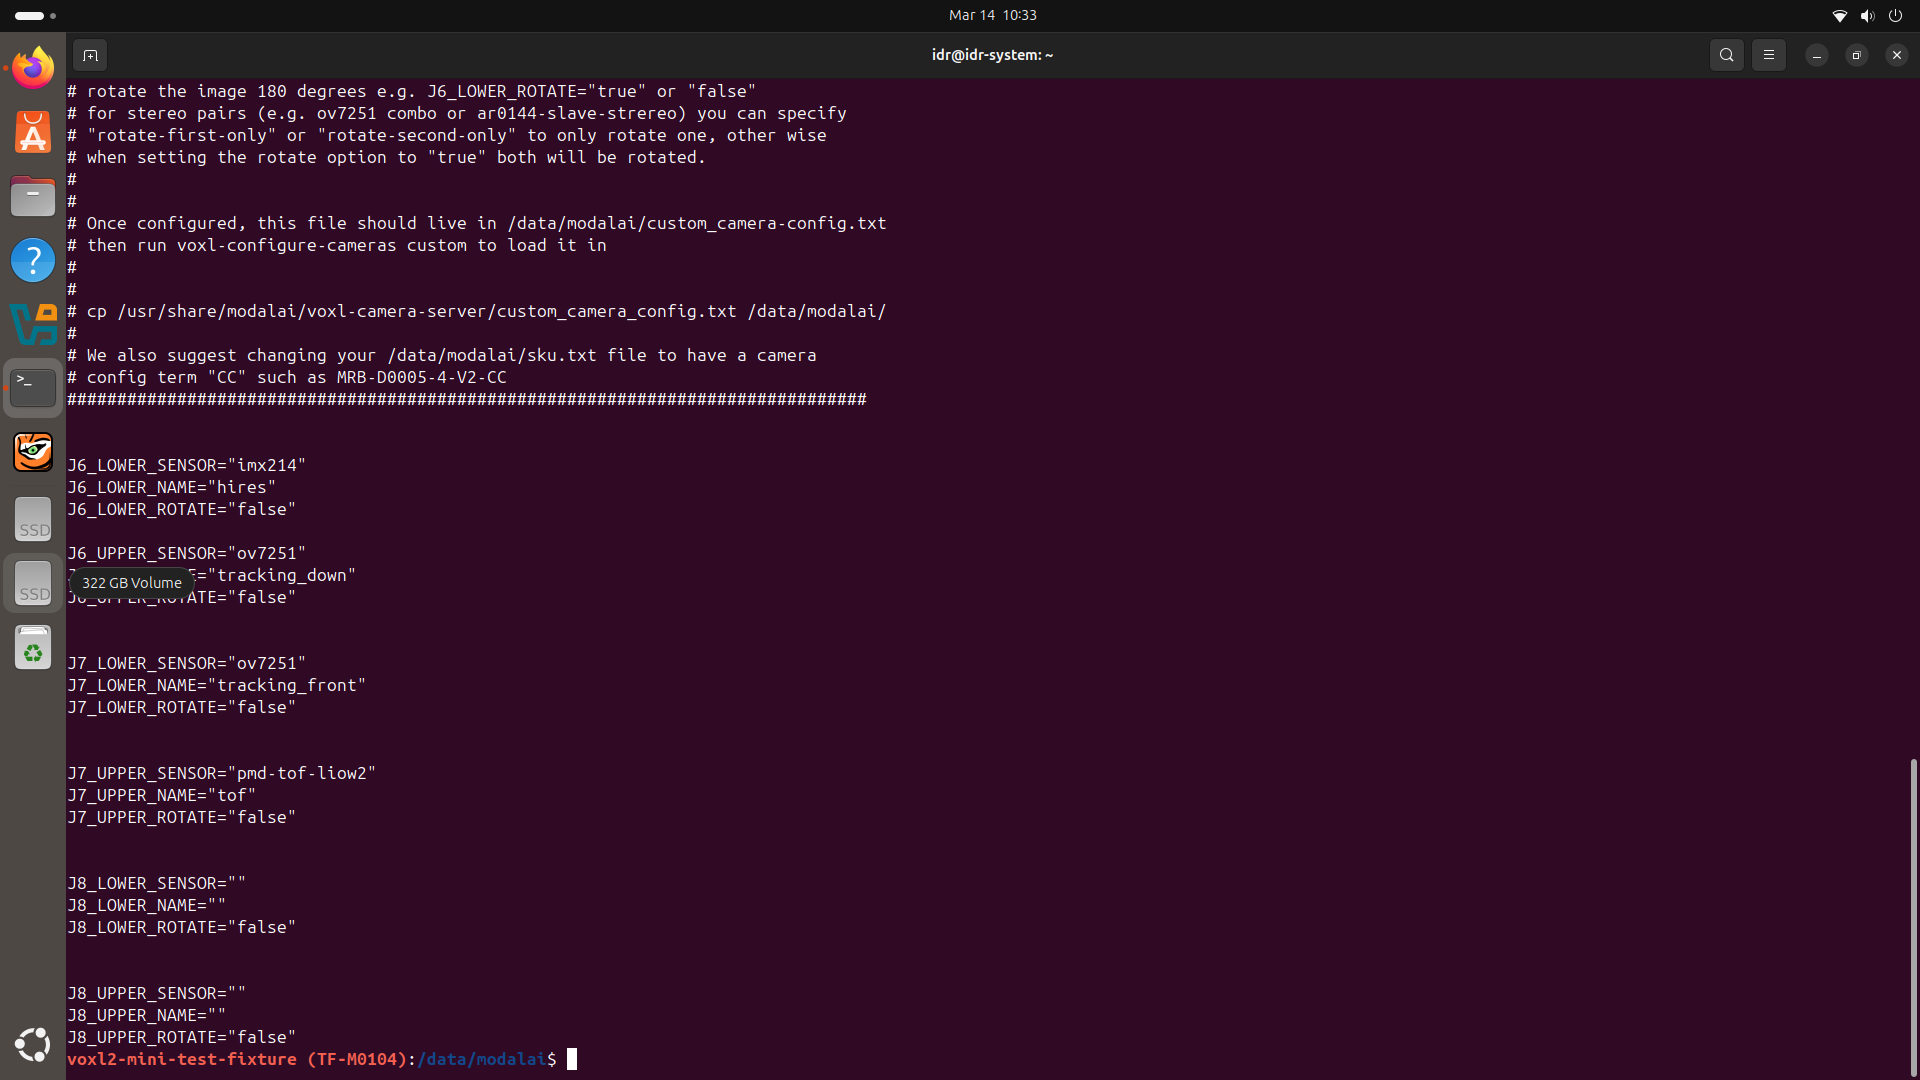This screenshot has width=1920, height=1080.
Task: Open the Help application from the dock
Action: point(33,259)
